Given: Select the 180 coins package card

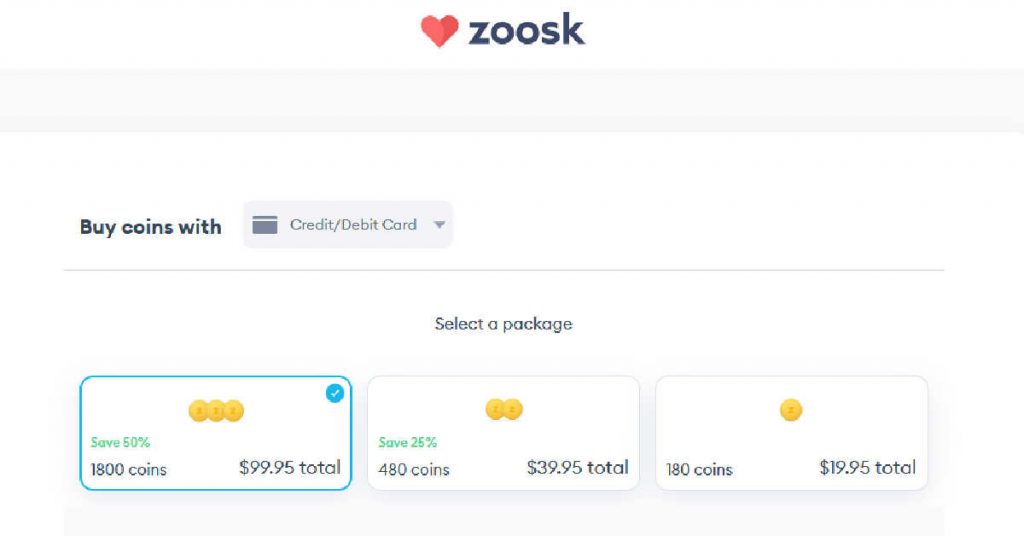Looking at the screenshot, I should pos(792,433).
